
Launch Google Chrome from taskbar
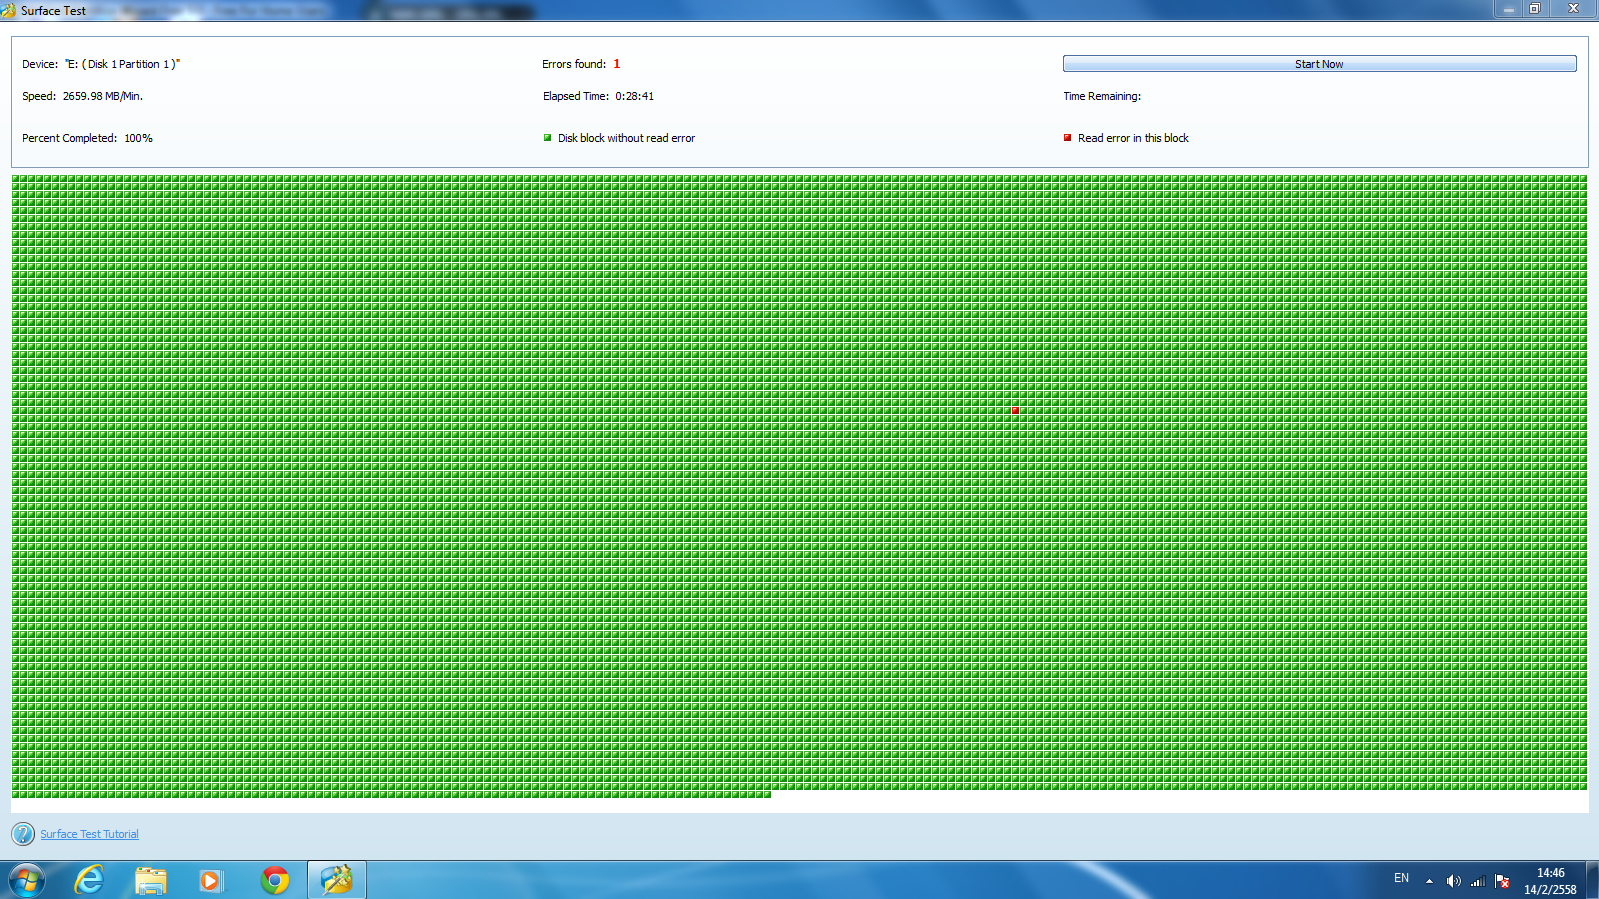[275, 880]
